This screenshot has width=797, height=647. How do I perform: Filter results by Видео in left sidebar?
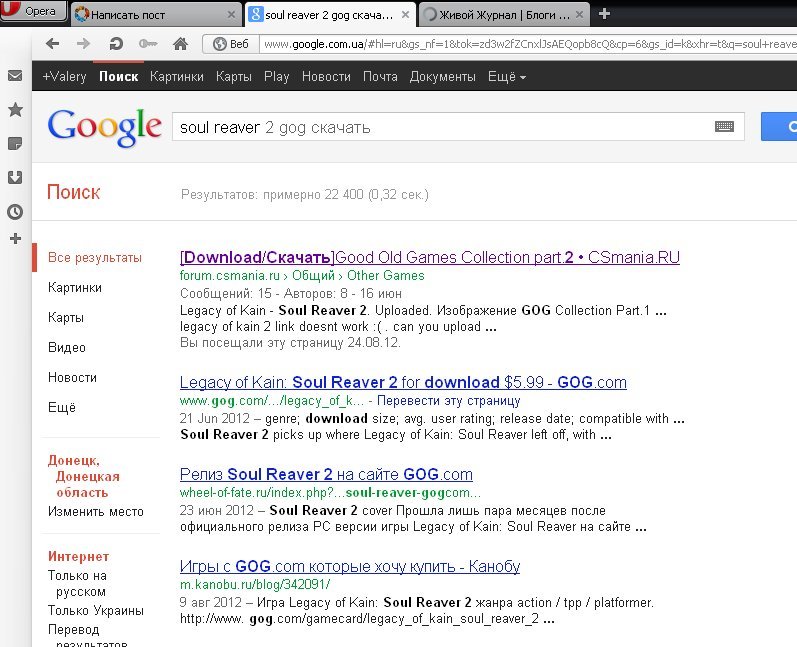[x=67, y=347]
